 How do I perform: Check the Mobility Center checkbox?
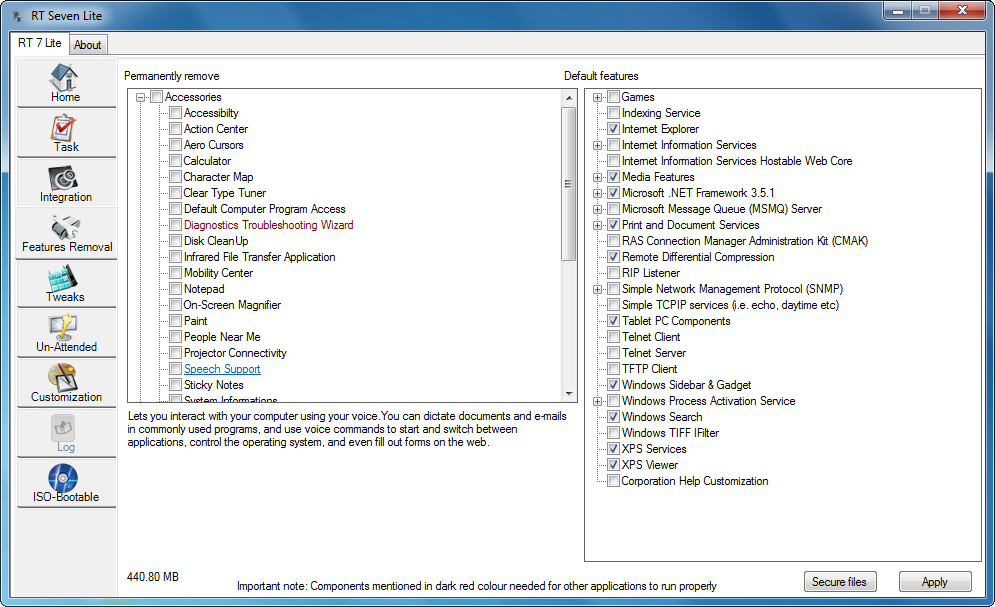(176, 273)
